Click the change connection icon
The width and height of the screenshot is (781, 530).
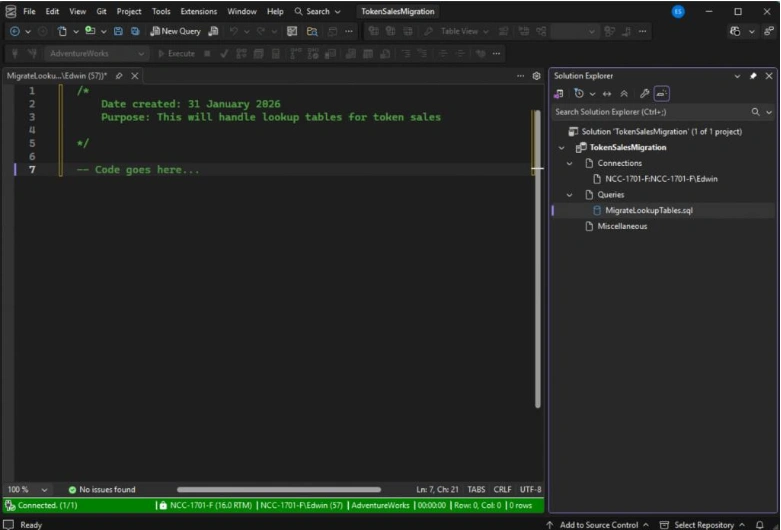pyautogui.click(x=32, y=53)
